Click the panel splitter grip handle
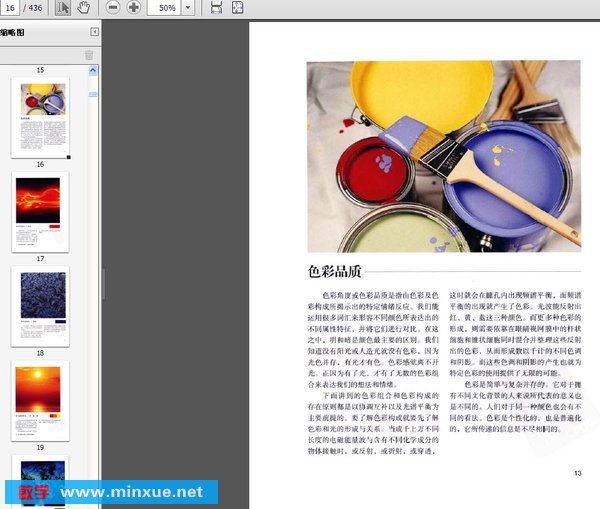This screenshot has height=509, width=600. coord(103,284)
